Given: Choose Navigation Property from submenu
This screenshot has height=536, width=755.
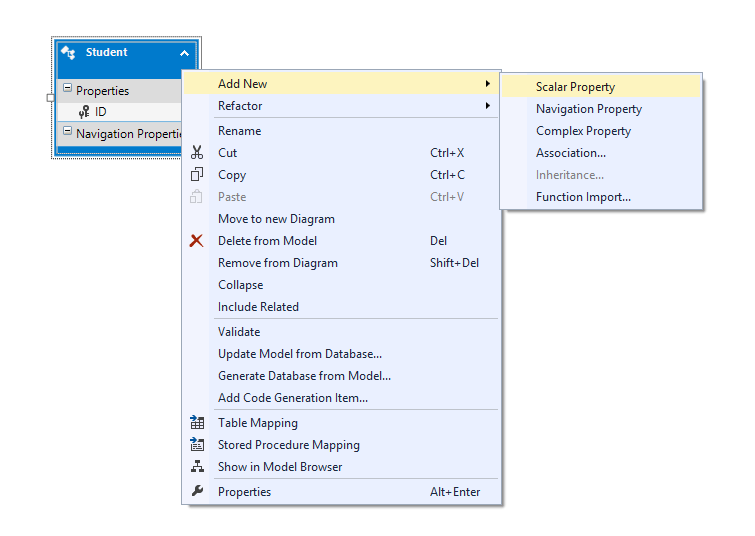Looking at the screenshot, I should click(601, 109).
